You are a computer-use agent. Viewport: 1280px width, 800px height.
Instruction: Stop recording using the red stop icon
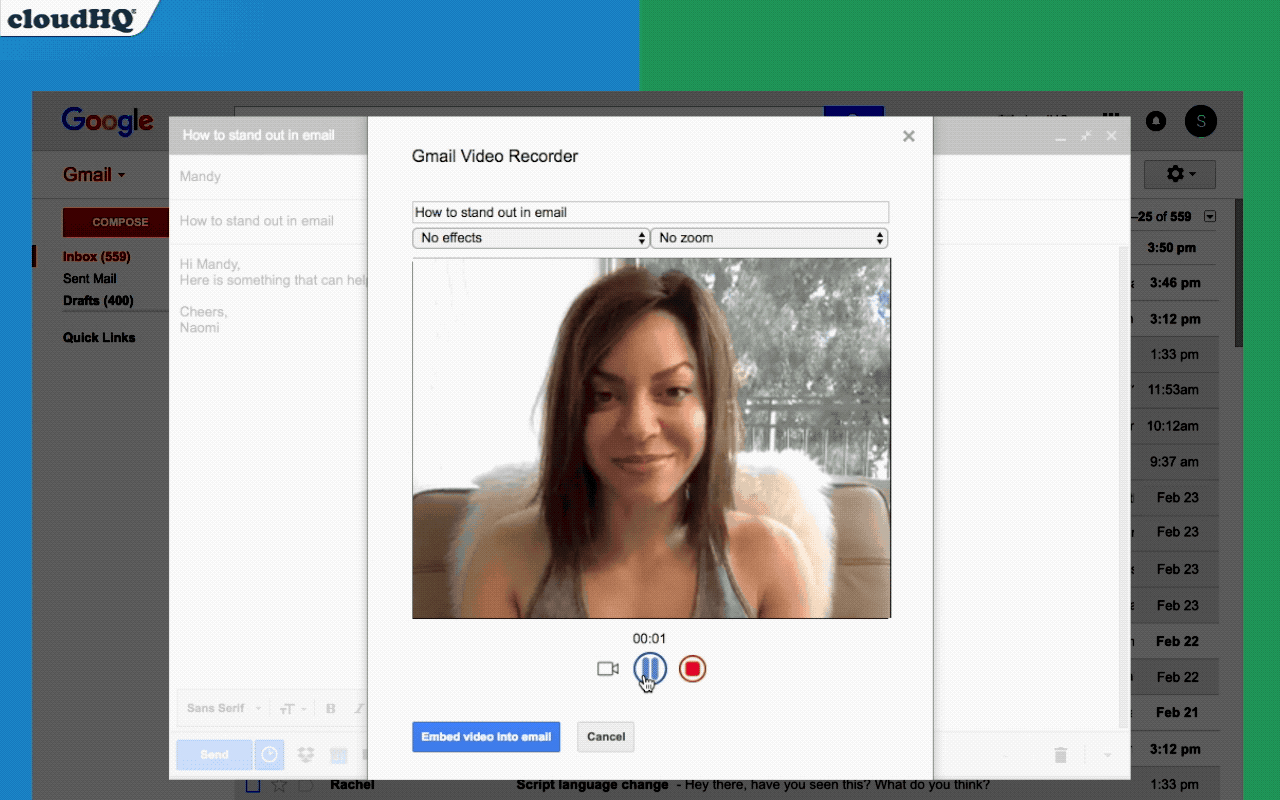point(692,668)
